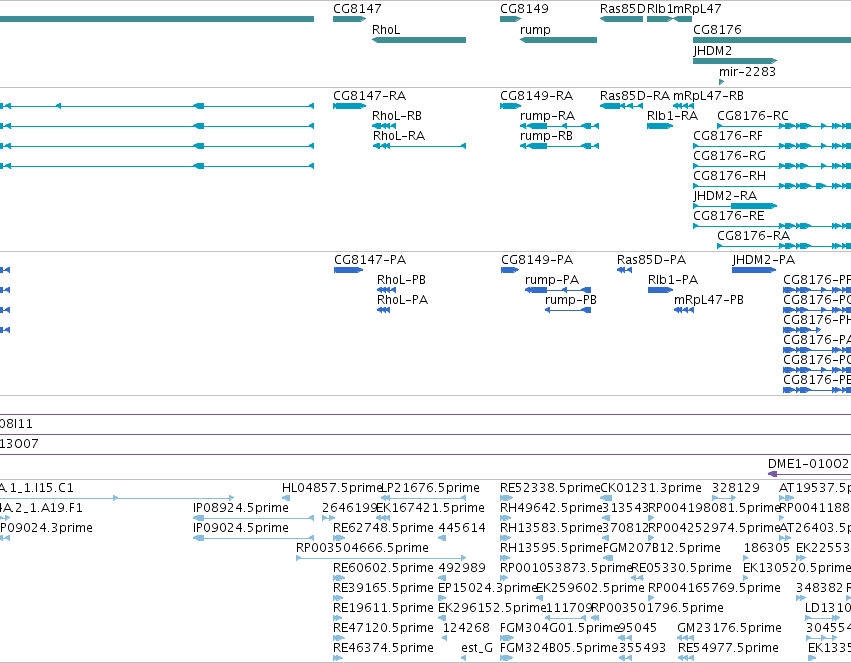The width and height of the screenshot is (851, 663).
Task: Select the RhoL-PB protein label
Action: (x=401, y=280)
